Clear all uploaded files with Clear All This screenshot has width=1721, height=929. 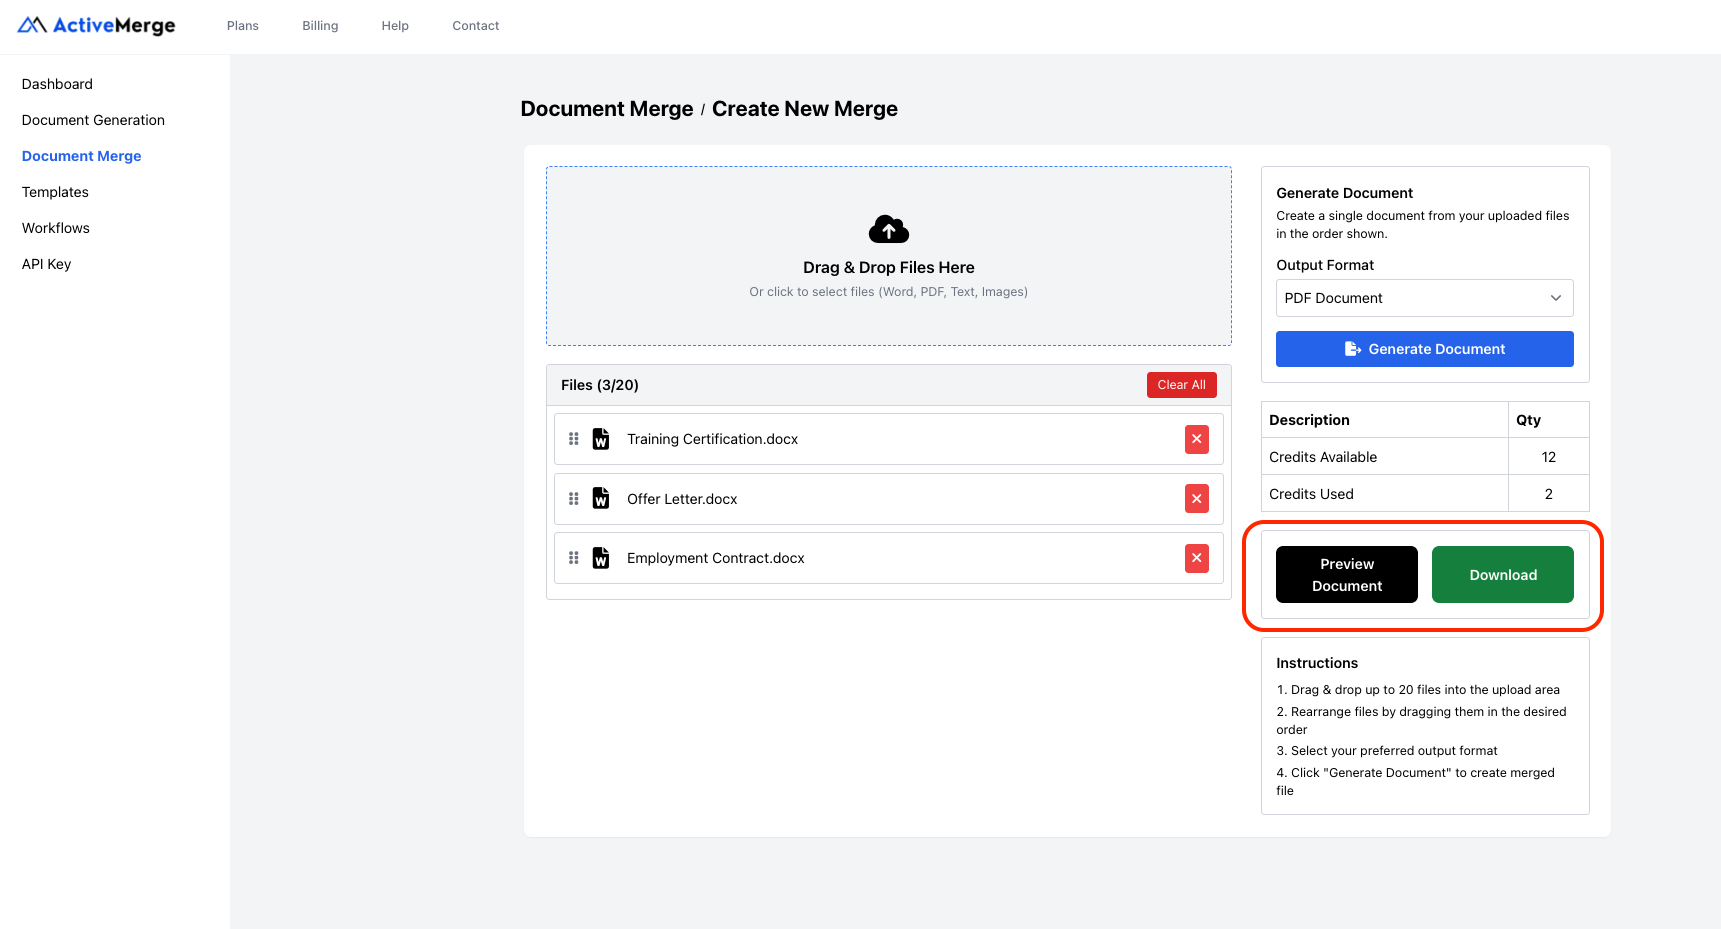click(1181, 384)
